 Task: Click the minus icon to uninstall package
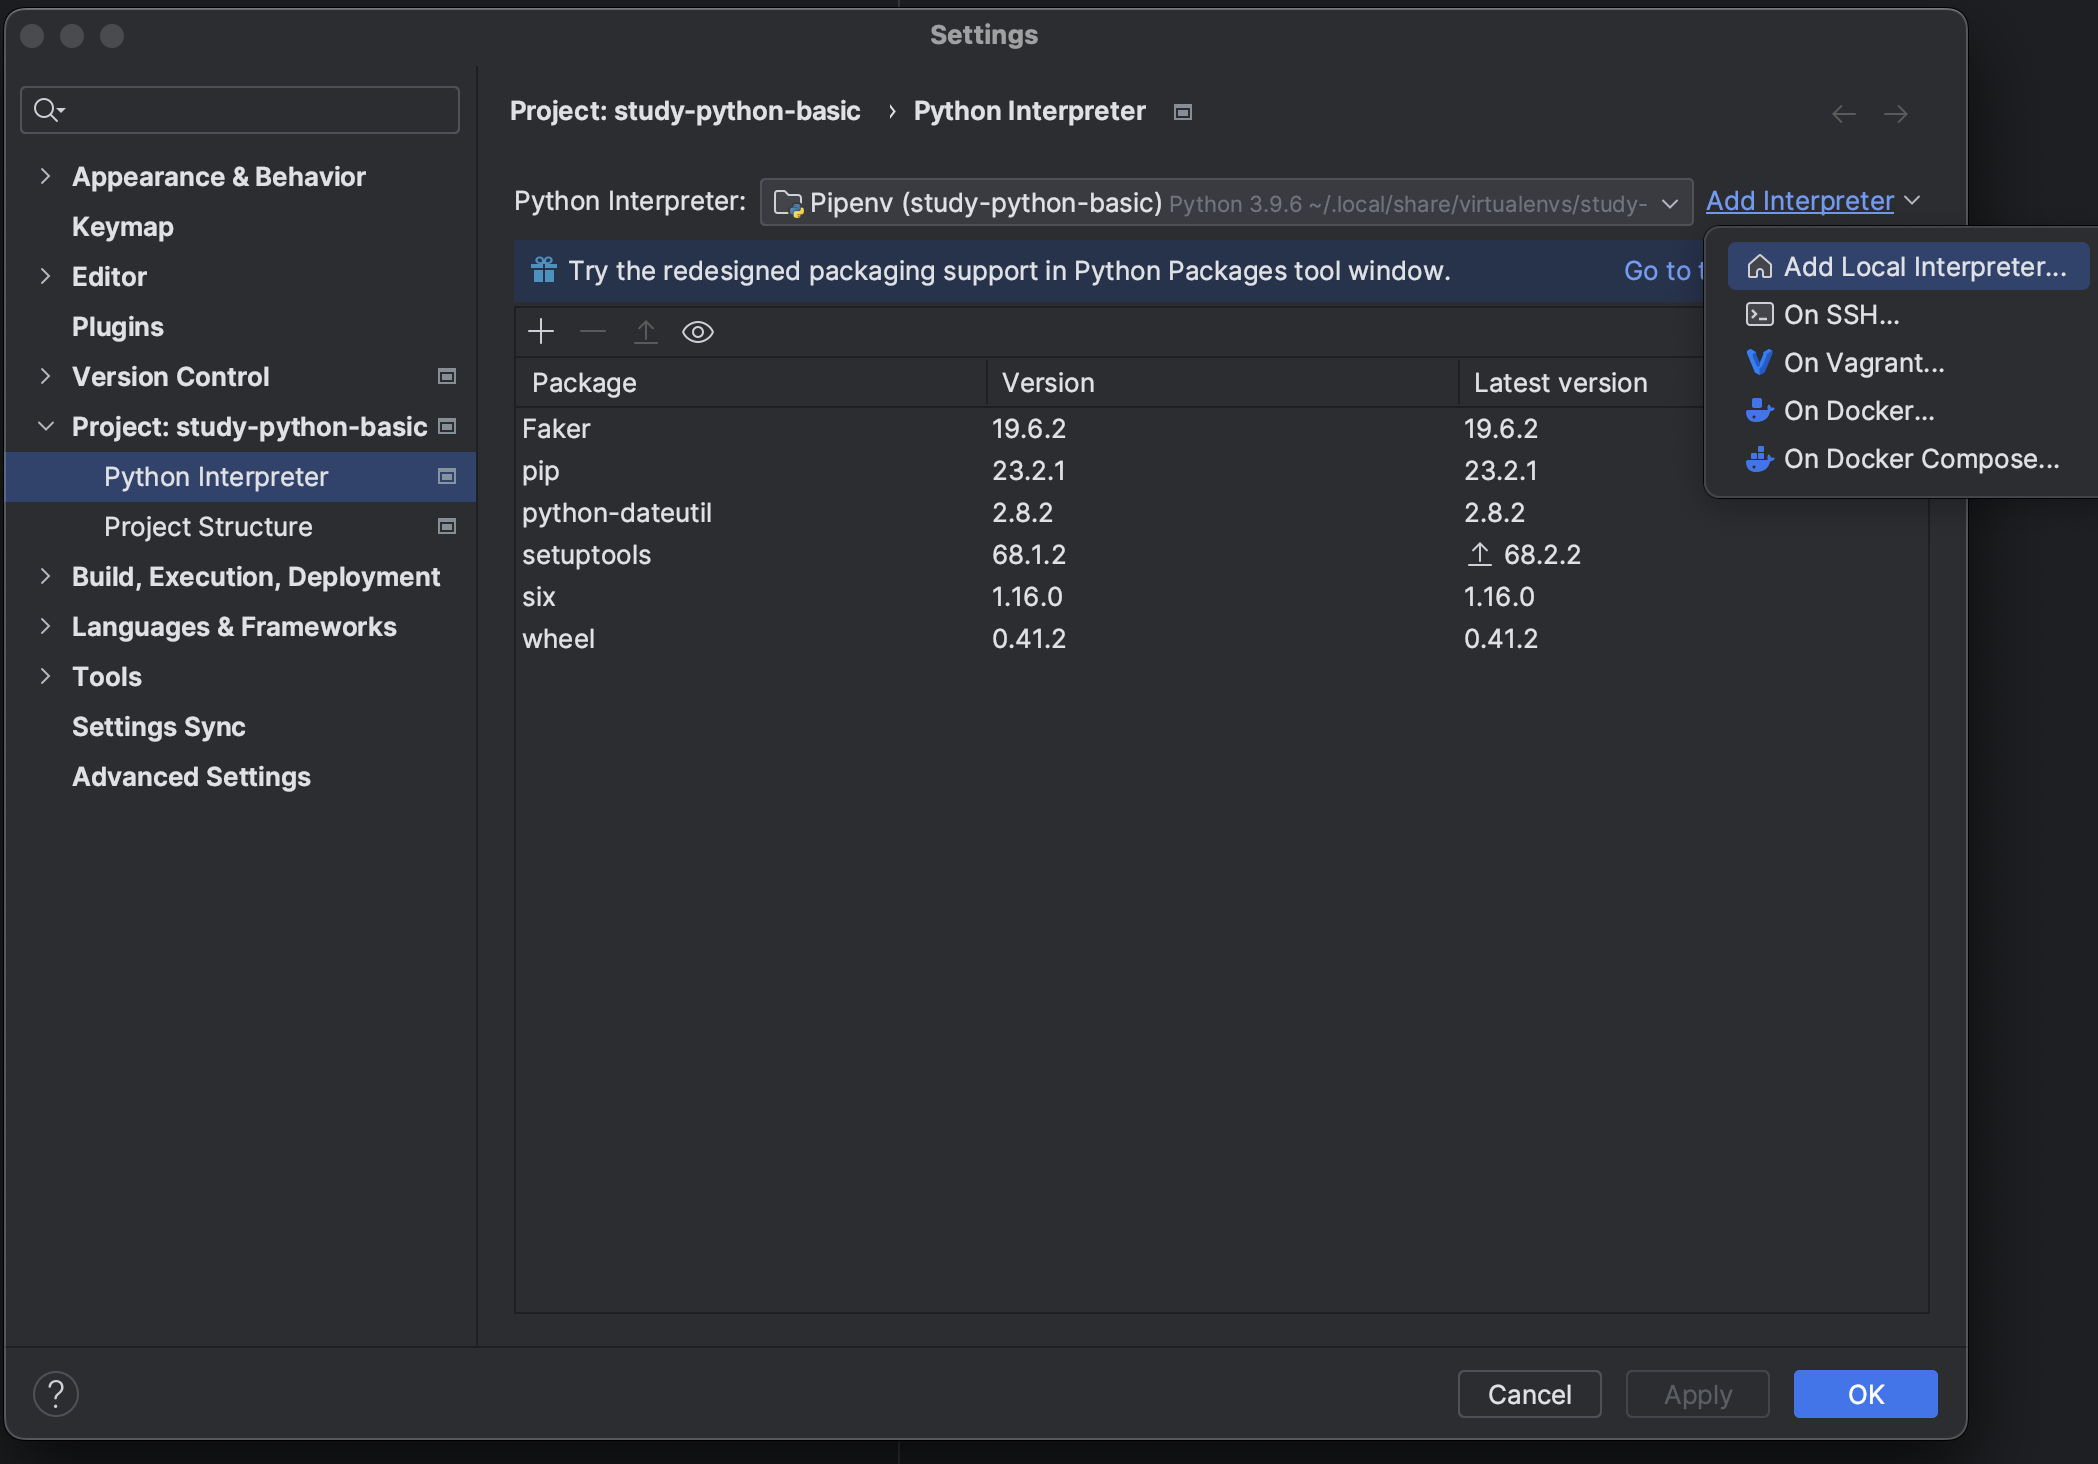[593, 331]
